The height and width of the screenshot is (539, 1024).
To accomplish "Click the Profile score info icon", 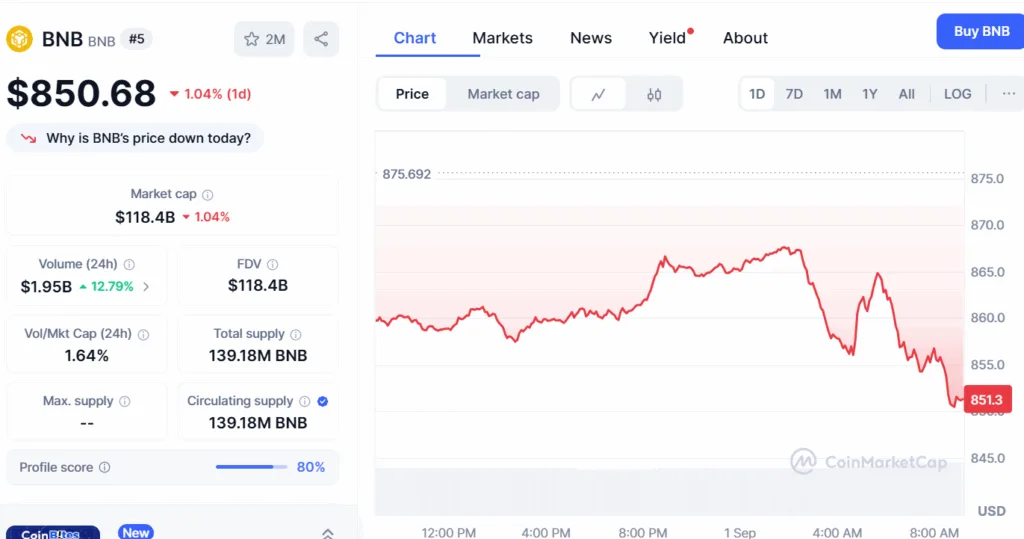I will 105,468.
